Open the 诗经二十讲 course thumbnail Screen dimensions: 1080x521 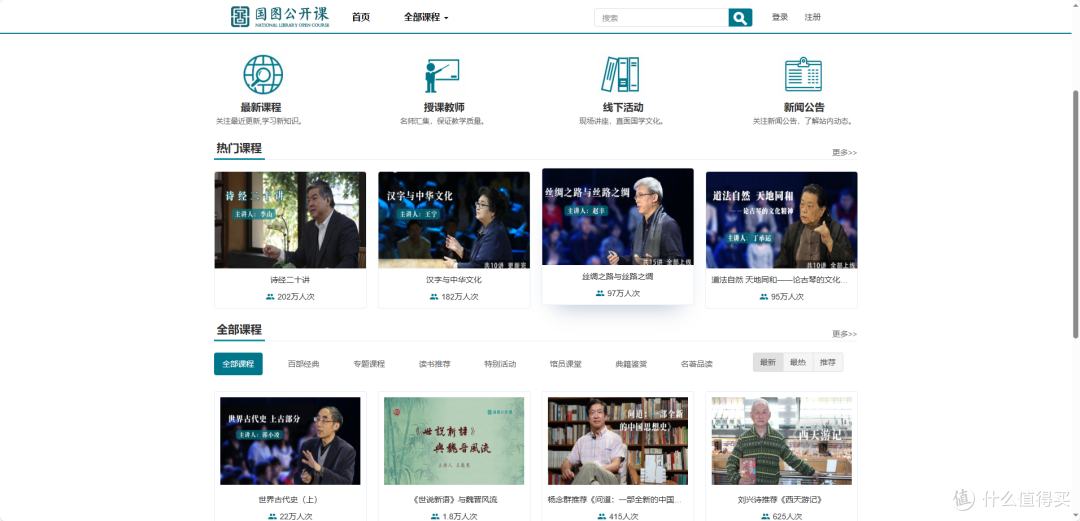click(290, 220)
